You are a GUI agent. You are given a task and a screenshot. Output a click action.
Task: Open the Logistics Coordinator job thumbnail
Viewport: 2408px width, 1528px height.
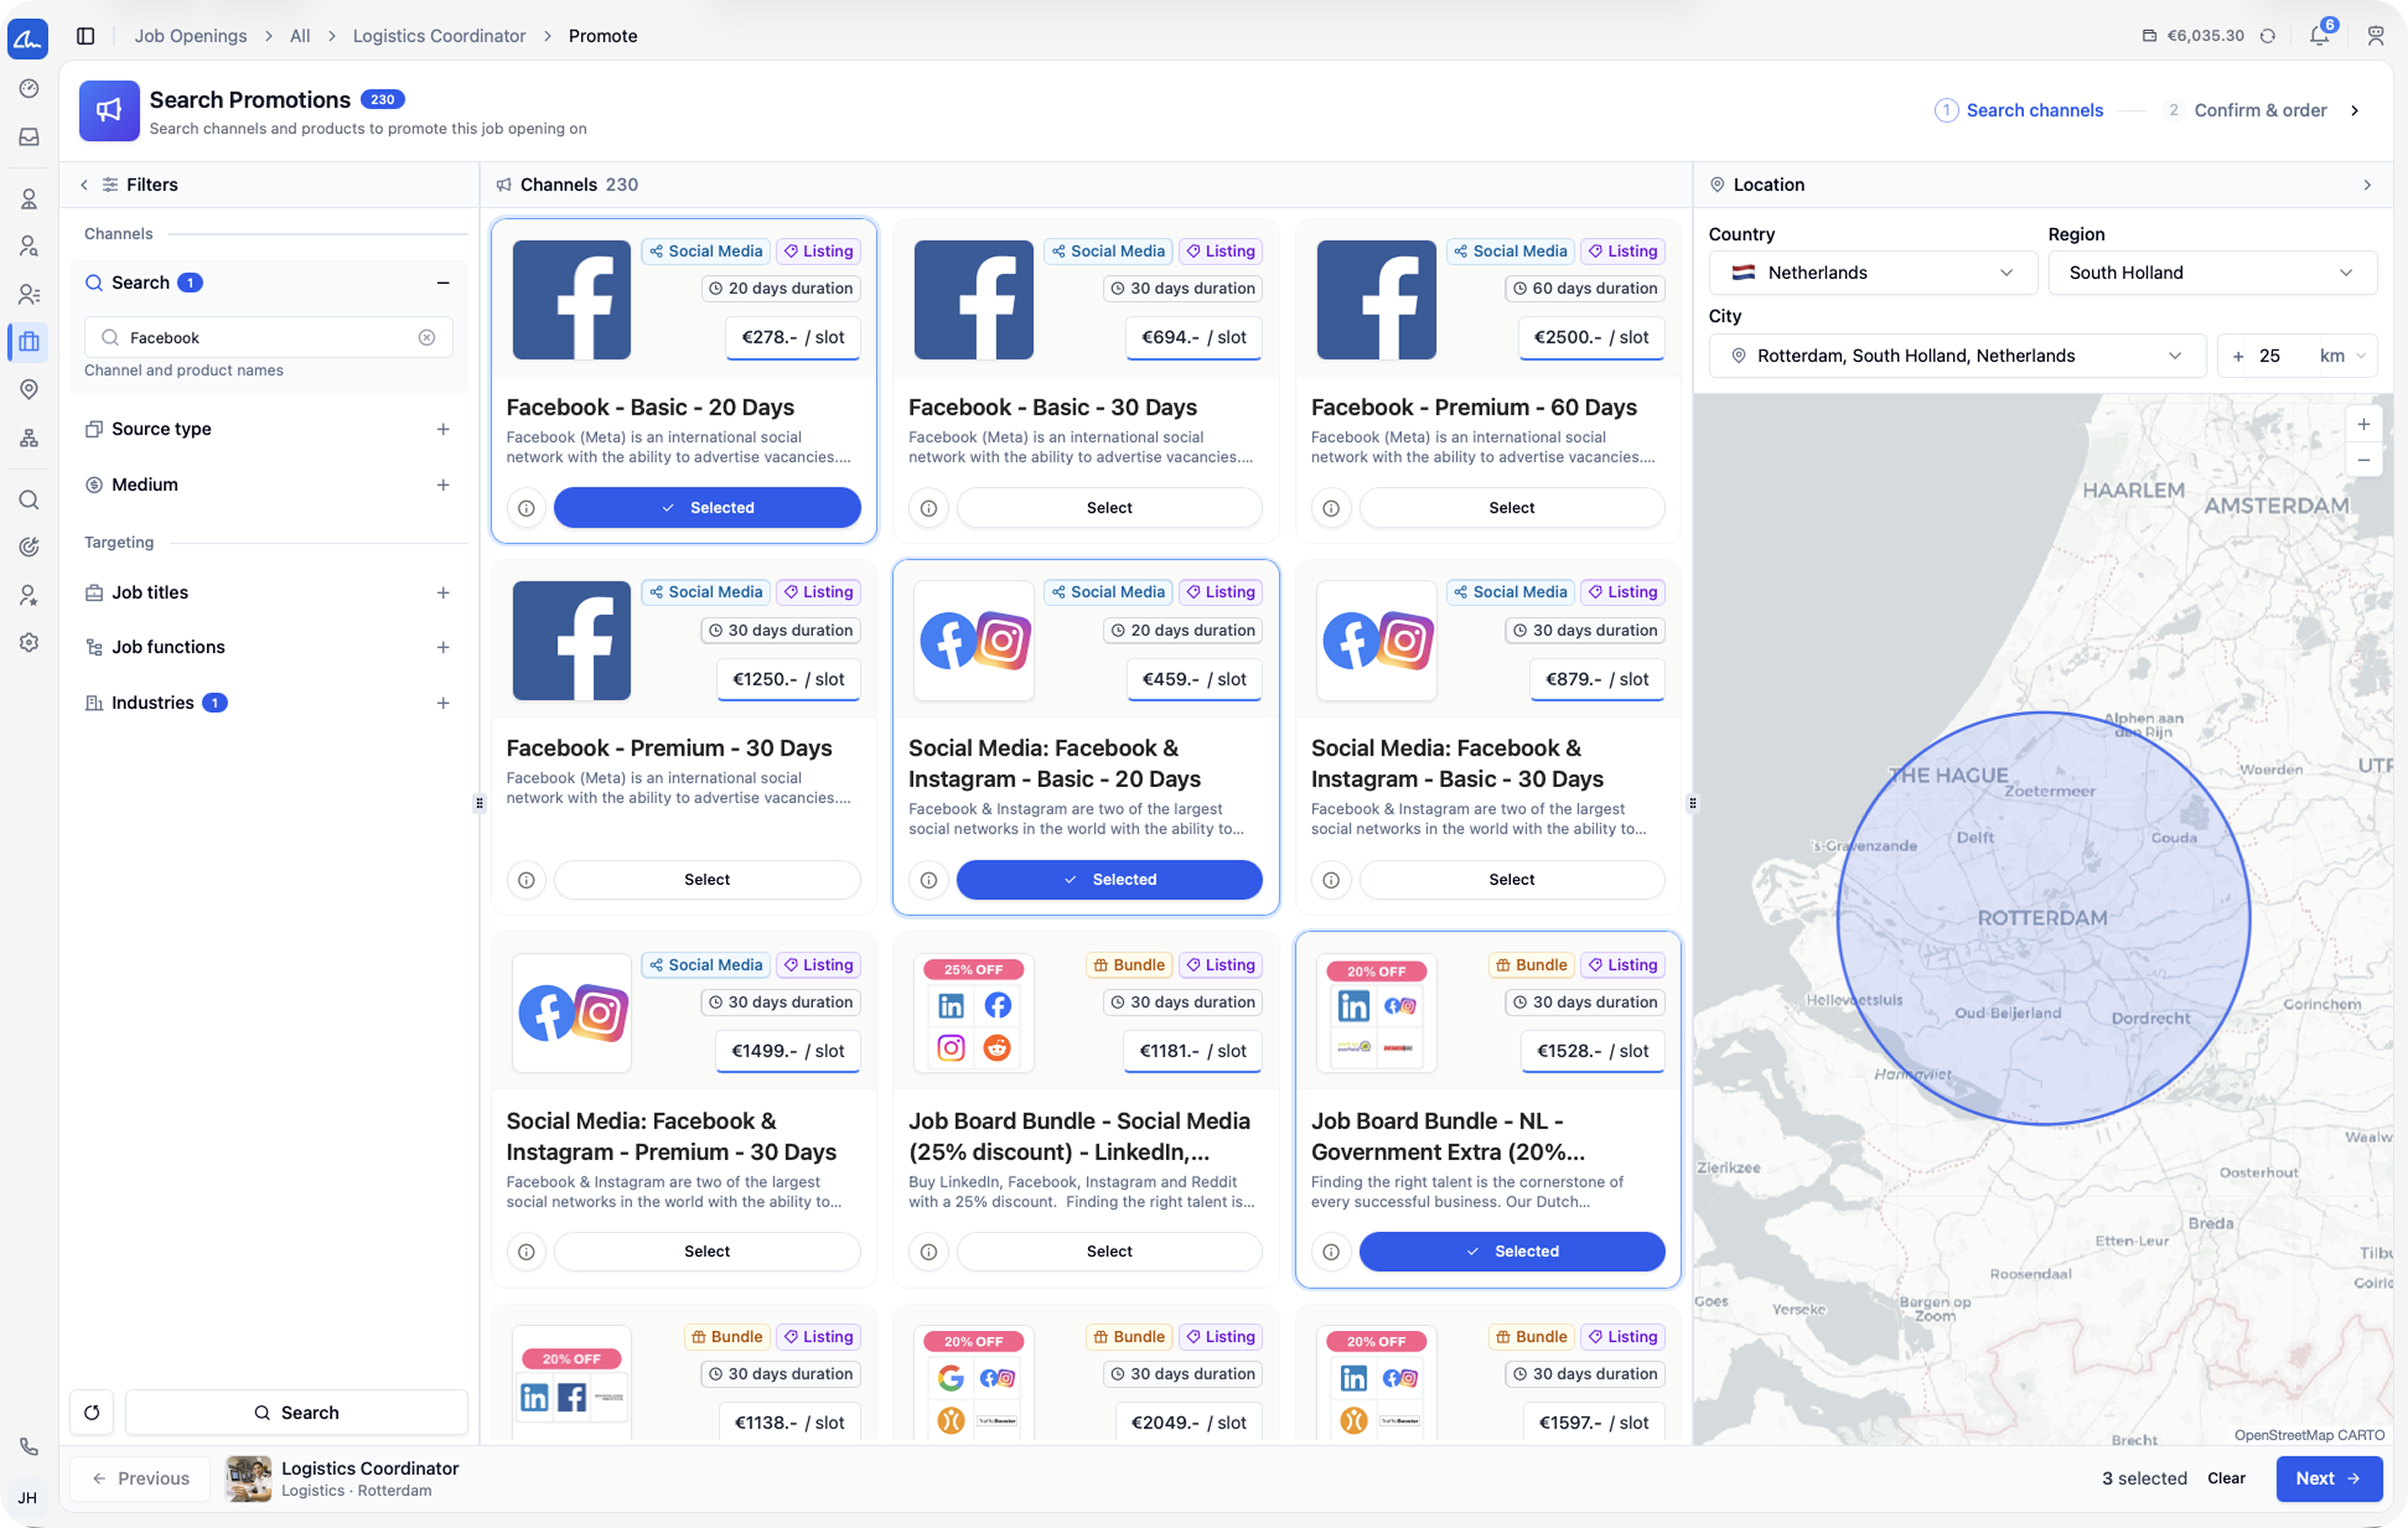(248, 1478)
